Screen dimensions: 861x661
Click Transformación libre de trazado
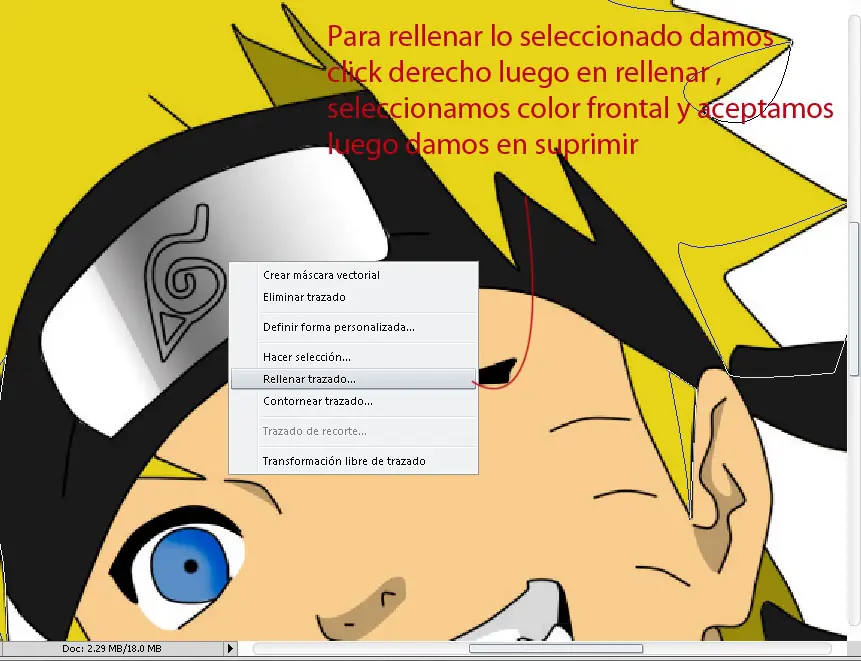coord(354,461)
